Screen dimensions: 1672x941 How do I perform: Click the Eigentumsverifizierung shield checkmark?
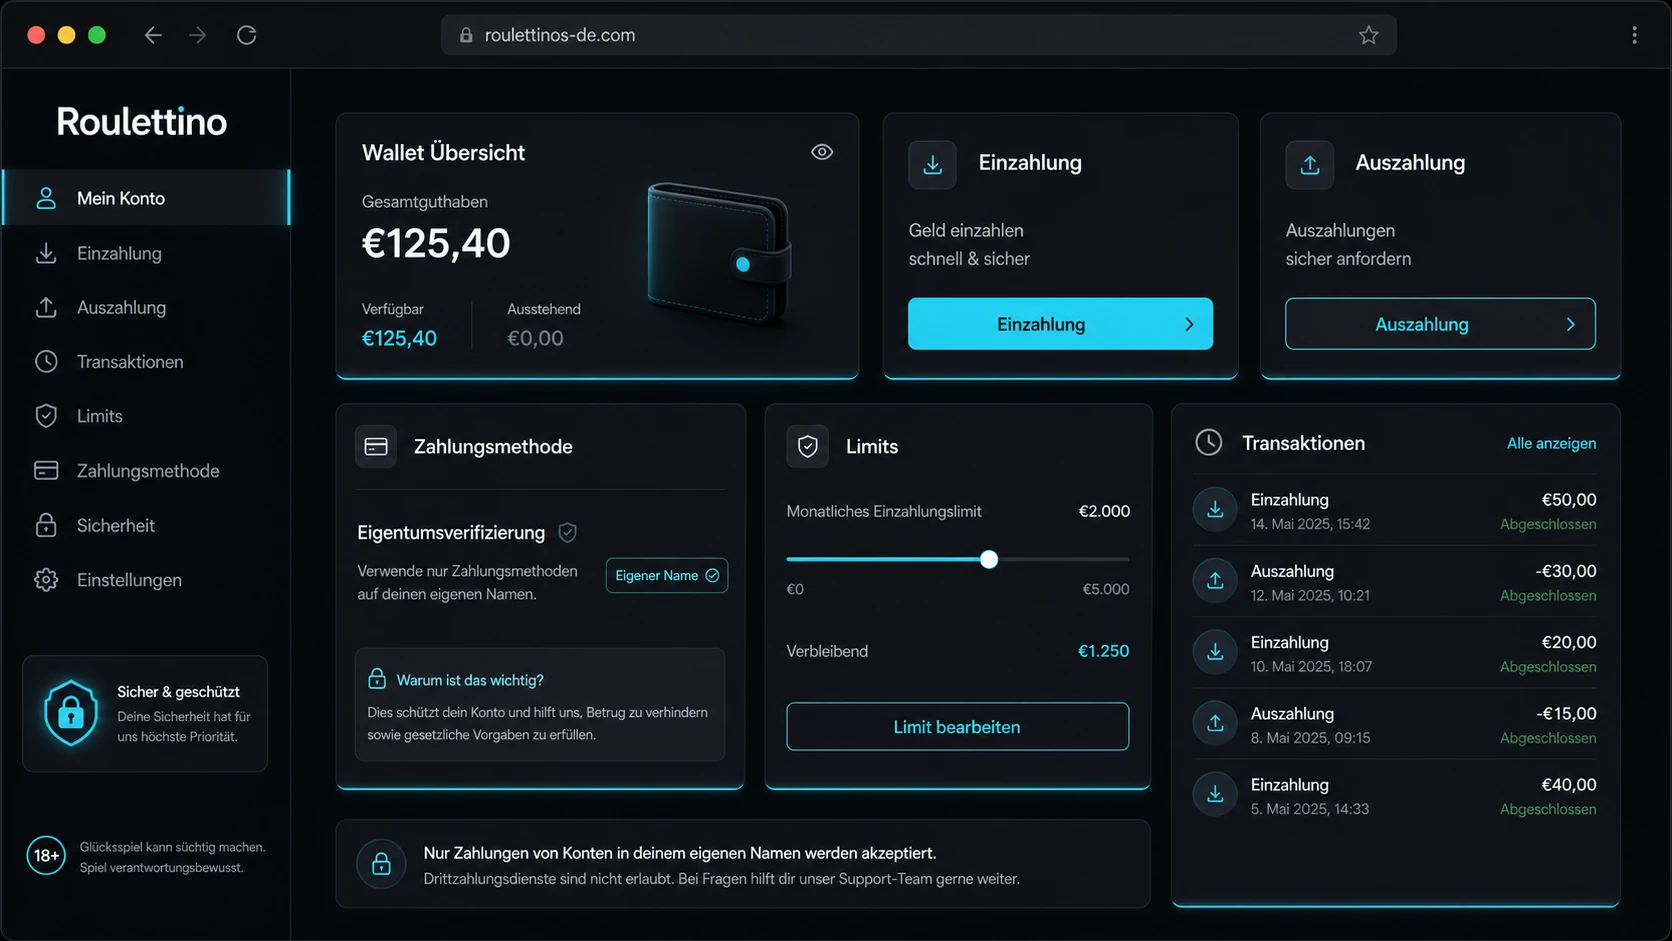567,532
